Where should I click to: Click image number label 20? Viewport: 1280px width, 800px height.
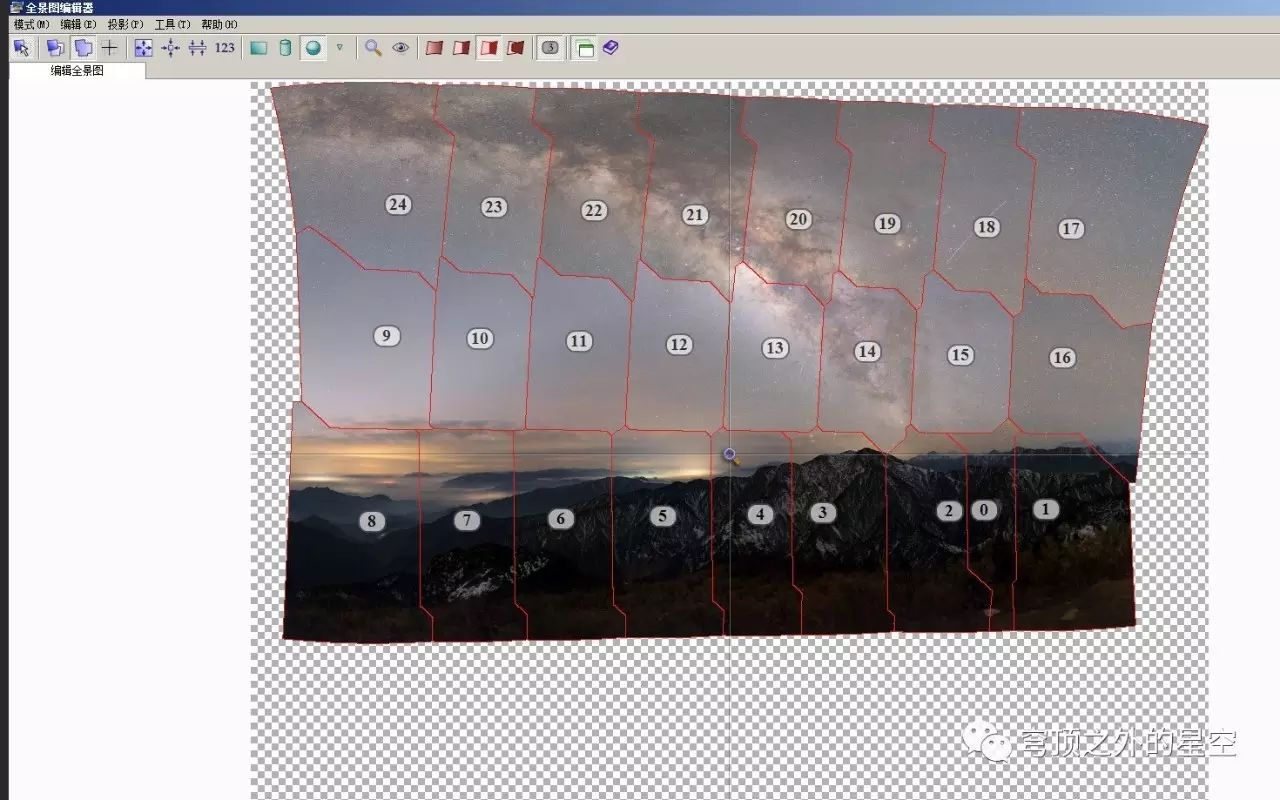798,220
